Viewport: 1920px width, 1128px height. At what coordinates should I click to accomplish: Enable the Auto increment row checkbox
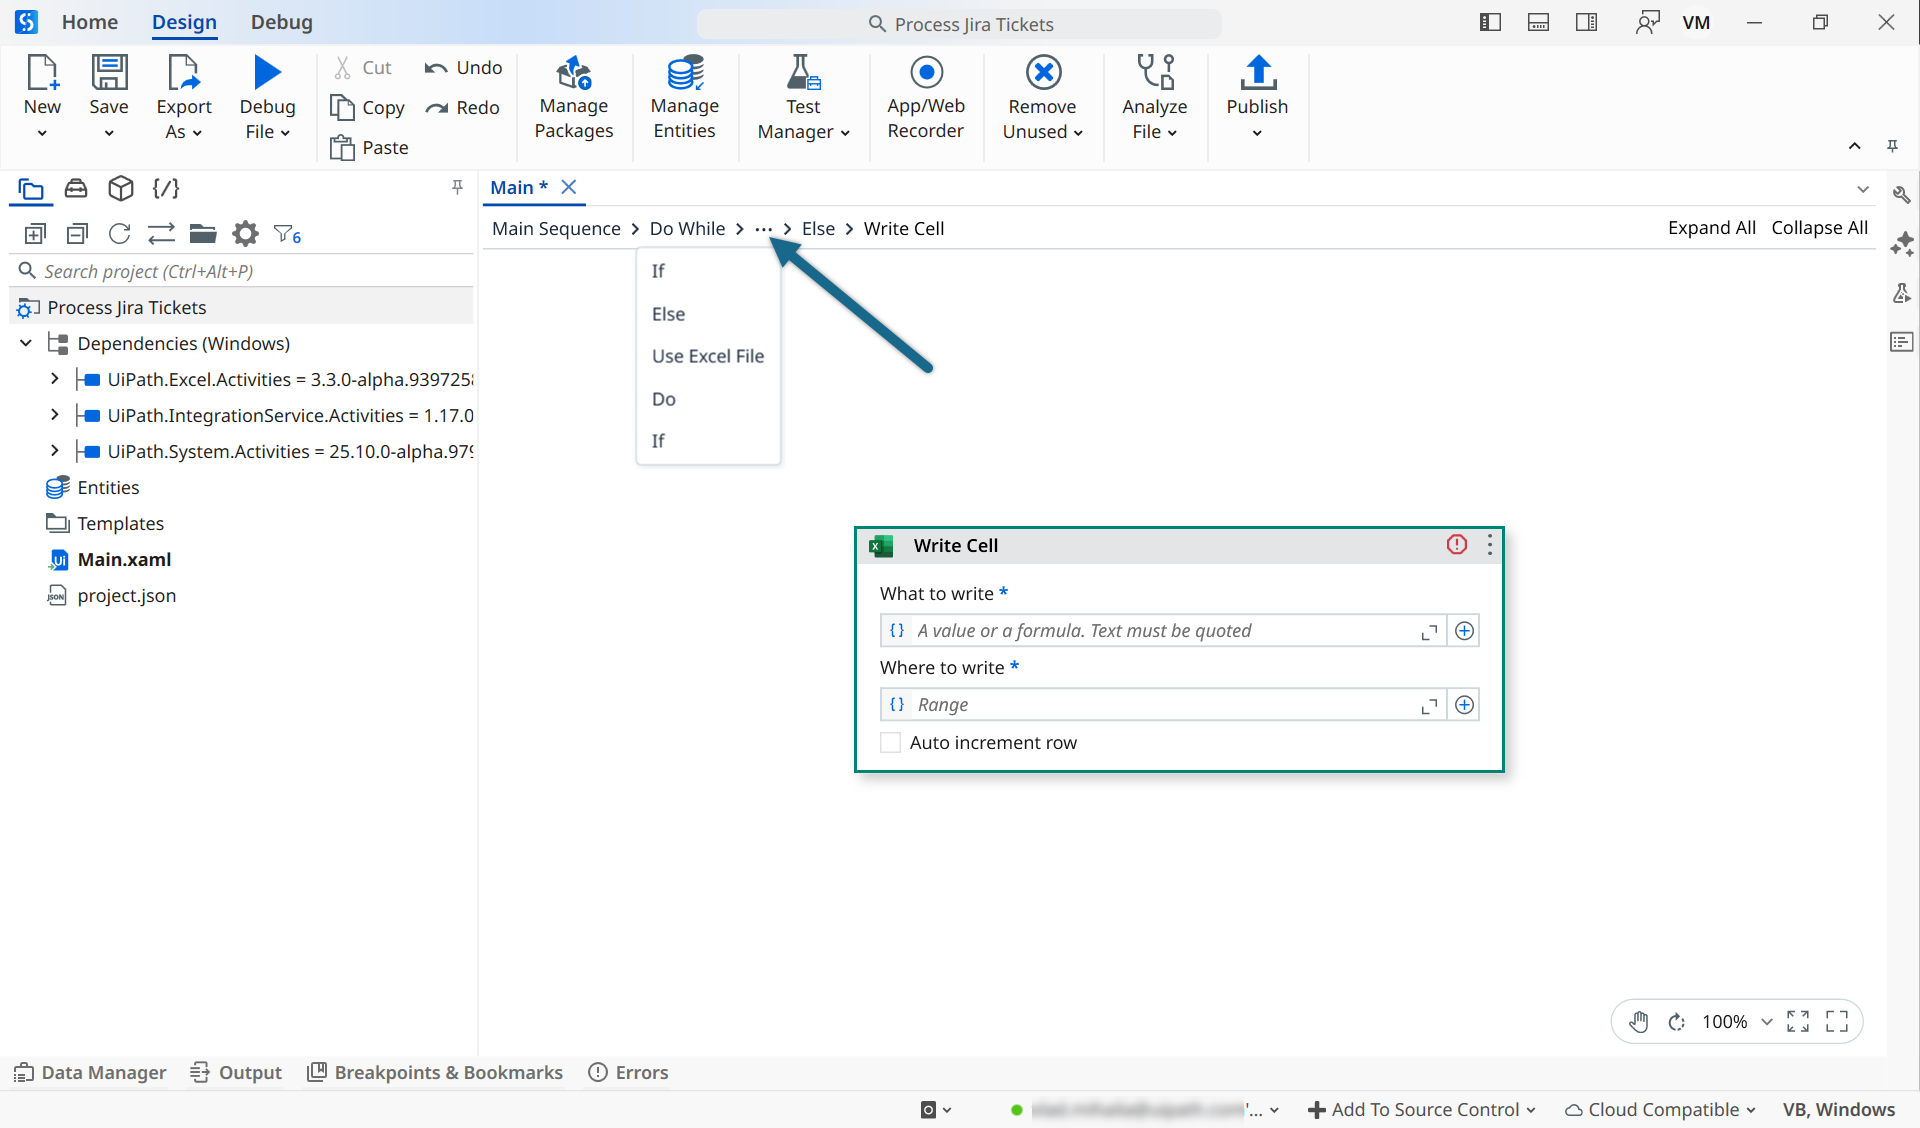(890, 742)
